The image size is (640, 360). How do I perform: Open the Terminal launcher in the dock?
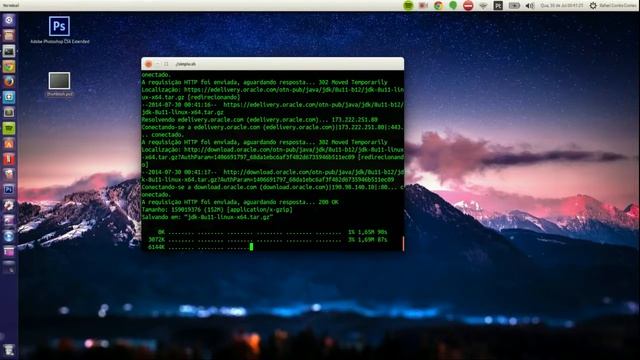(9, 51)
